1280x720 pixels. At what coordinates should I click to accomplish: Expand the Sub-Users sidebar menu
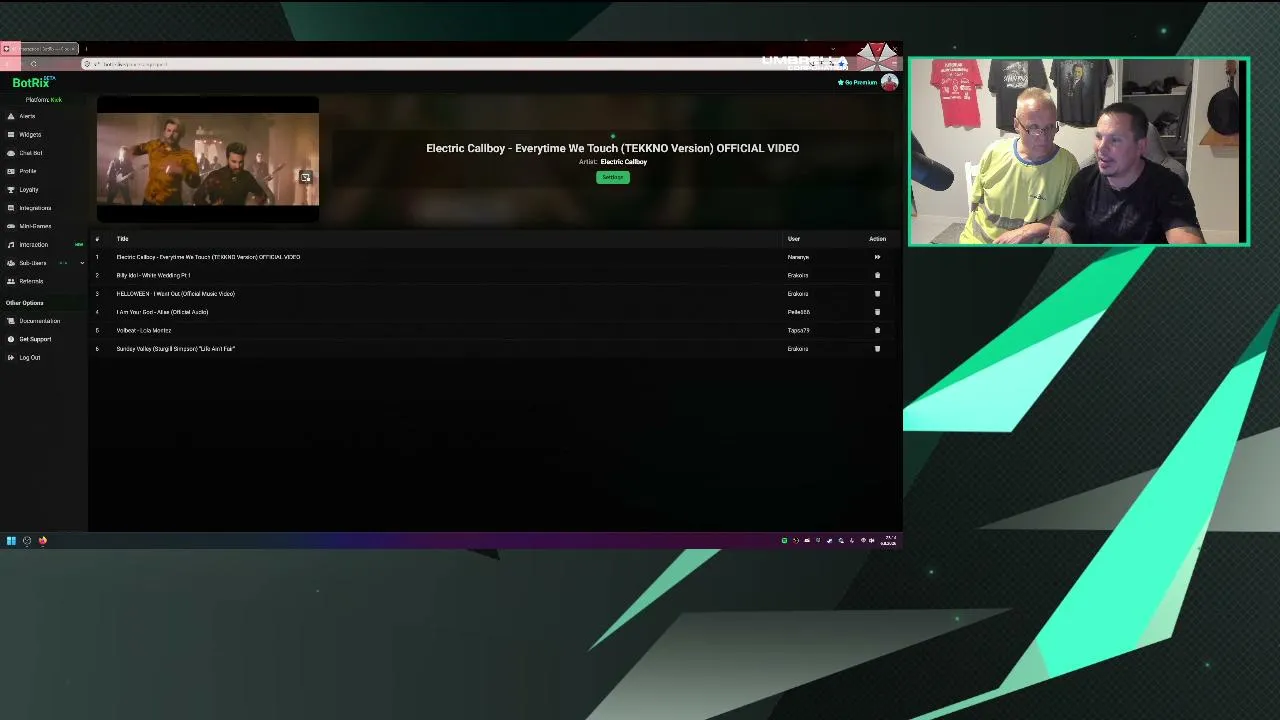82,263
